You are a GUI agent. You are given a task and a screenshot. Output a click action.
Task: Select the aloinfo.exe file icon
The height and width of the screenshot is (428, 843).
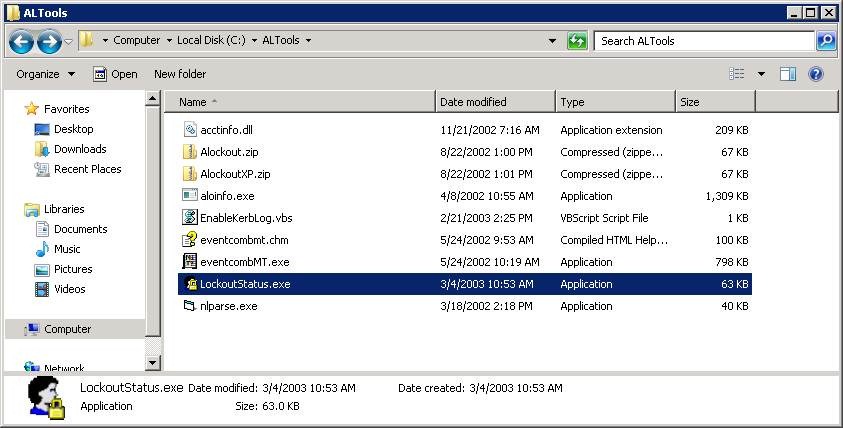pos(190,195)
